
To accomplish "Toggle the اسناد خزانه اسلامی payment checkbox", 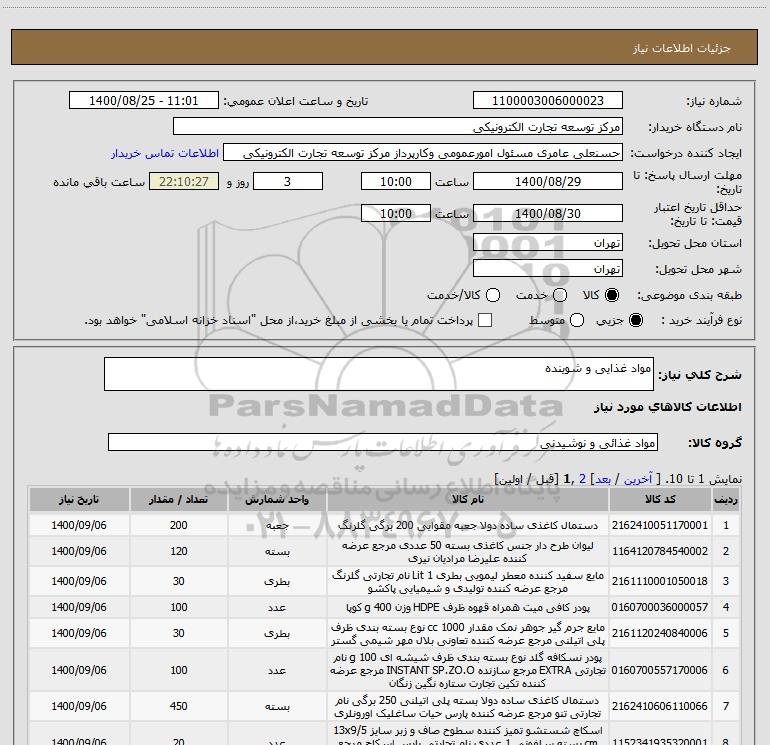I will coord(485,320).
